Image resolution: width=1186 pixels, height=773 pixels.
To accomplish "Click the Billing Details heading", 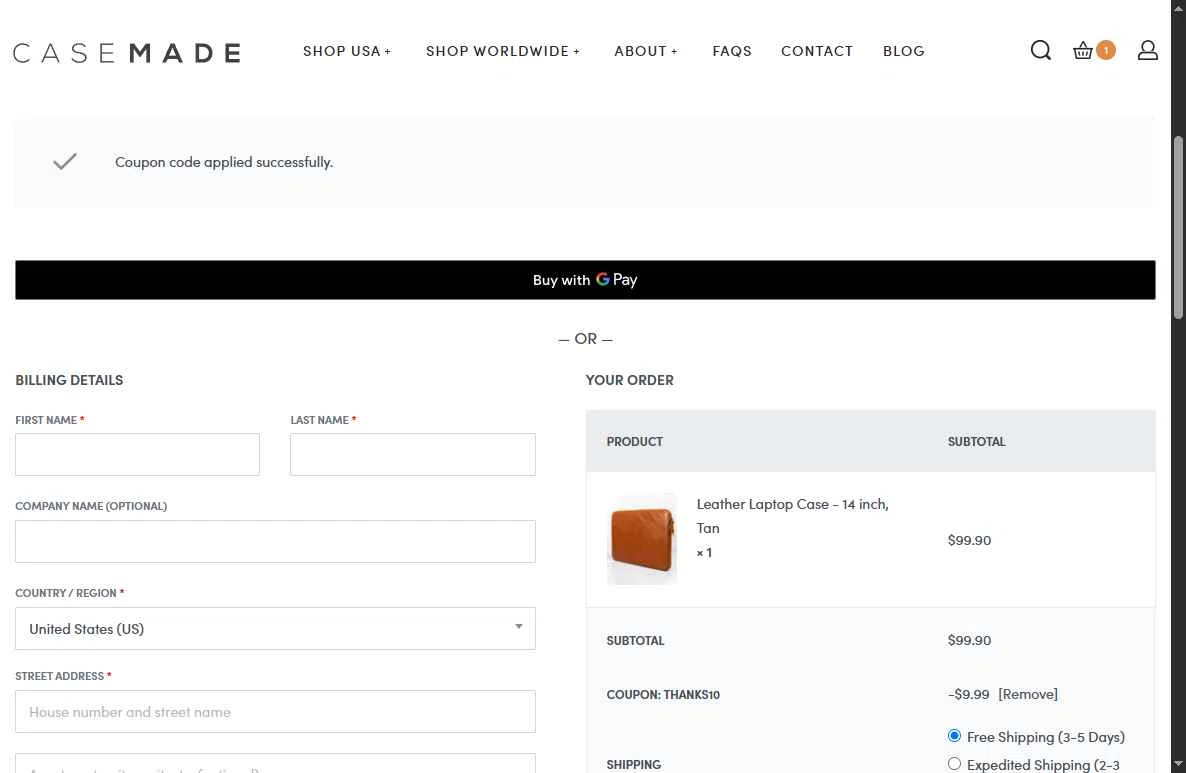I will 69,380.
